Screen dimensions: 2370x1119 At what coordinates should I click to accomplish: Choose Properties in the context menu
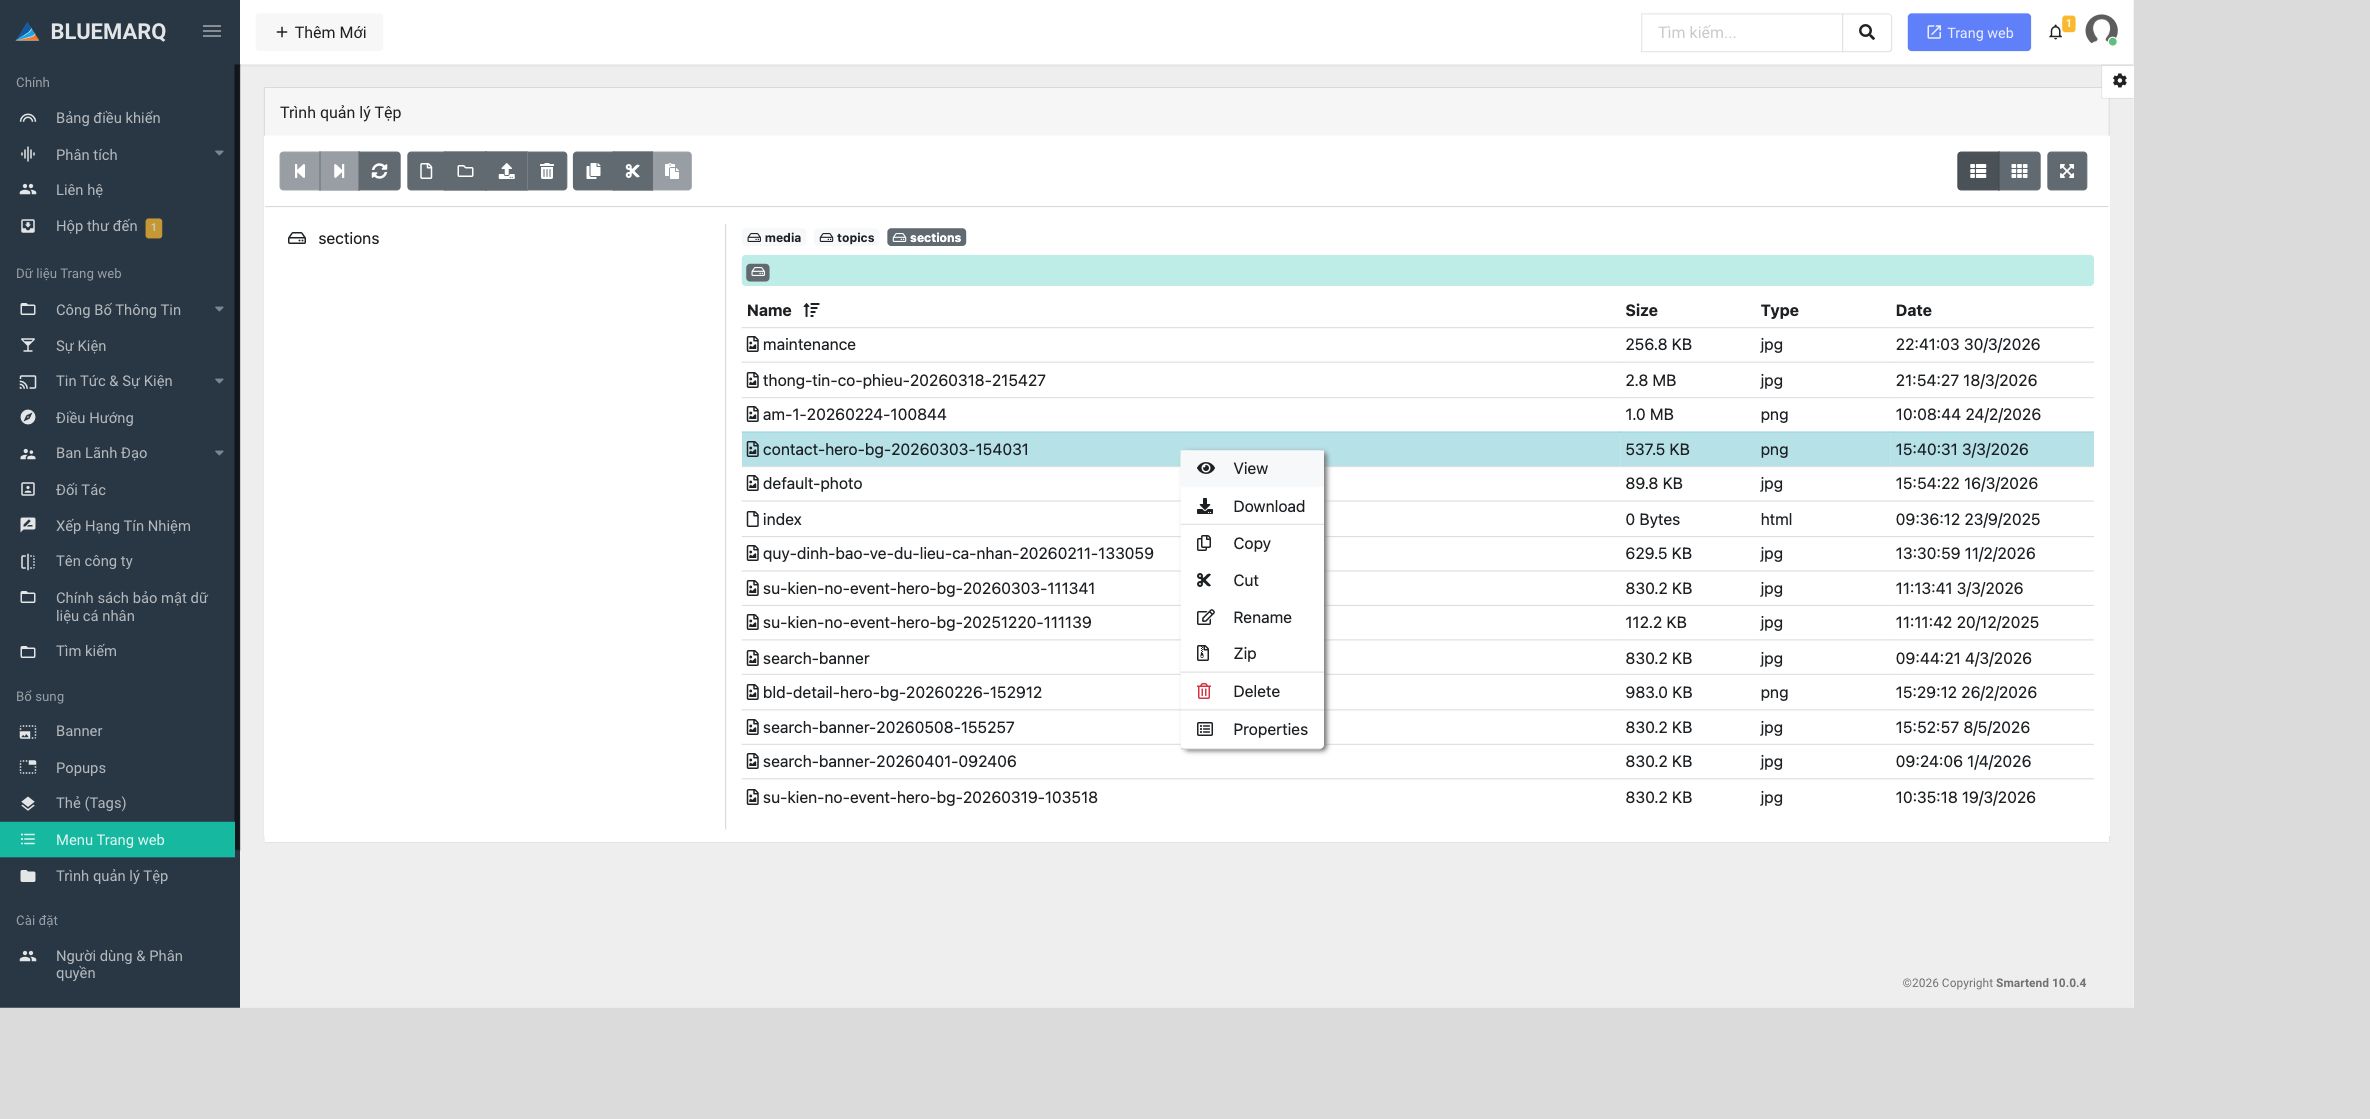(1252, 729)
